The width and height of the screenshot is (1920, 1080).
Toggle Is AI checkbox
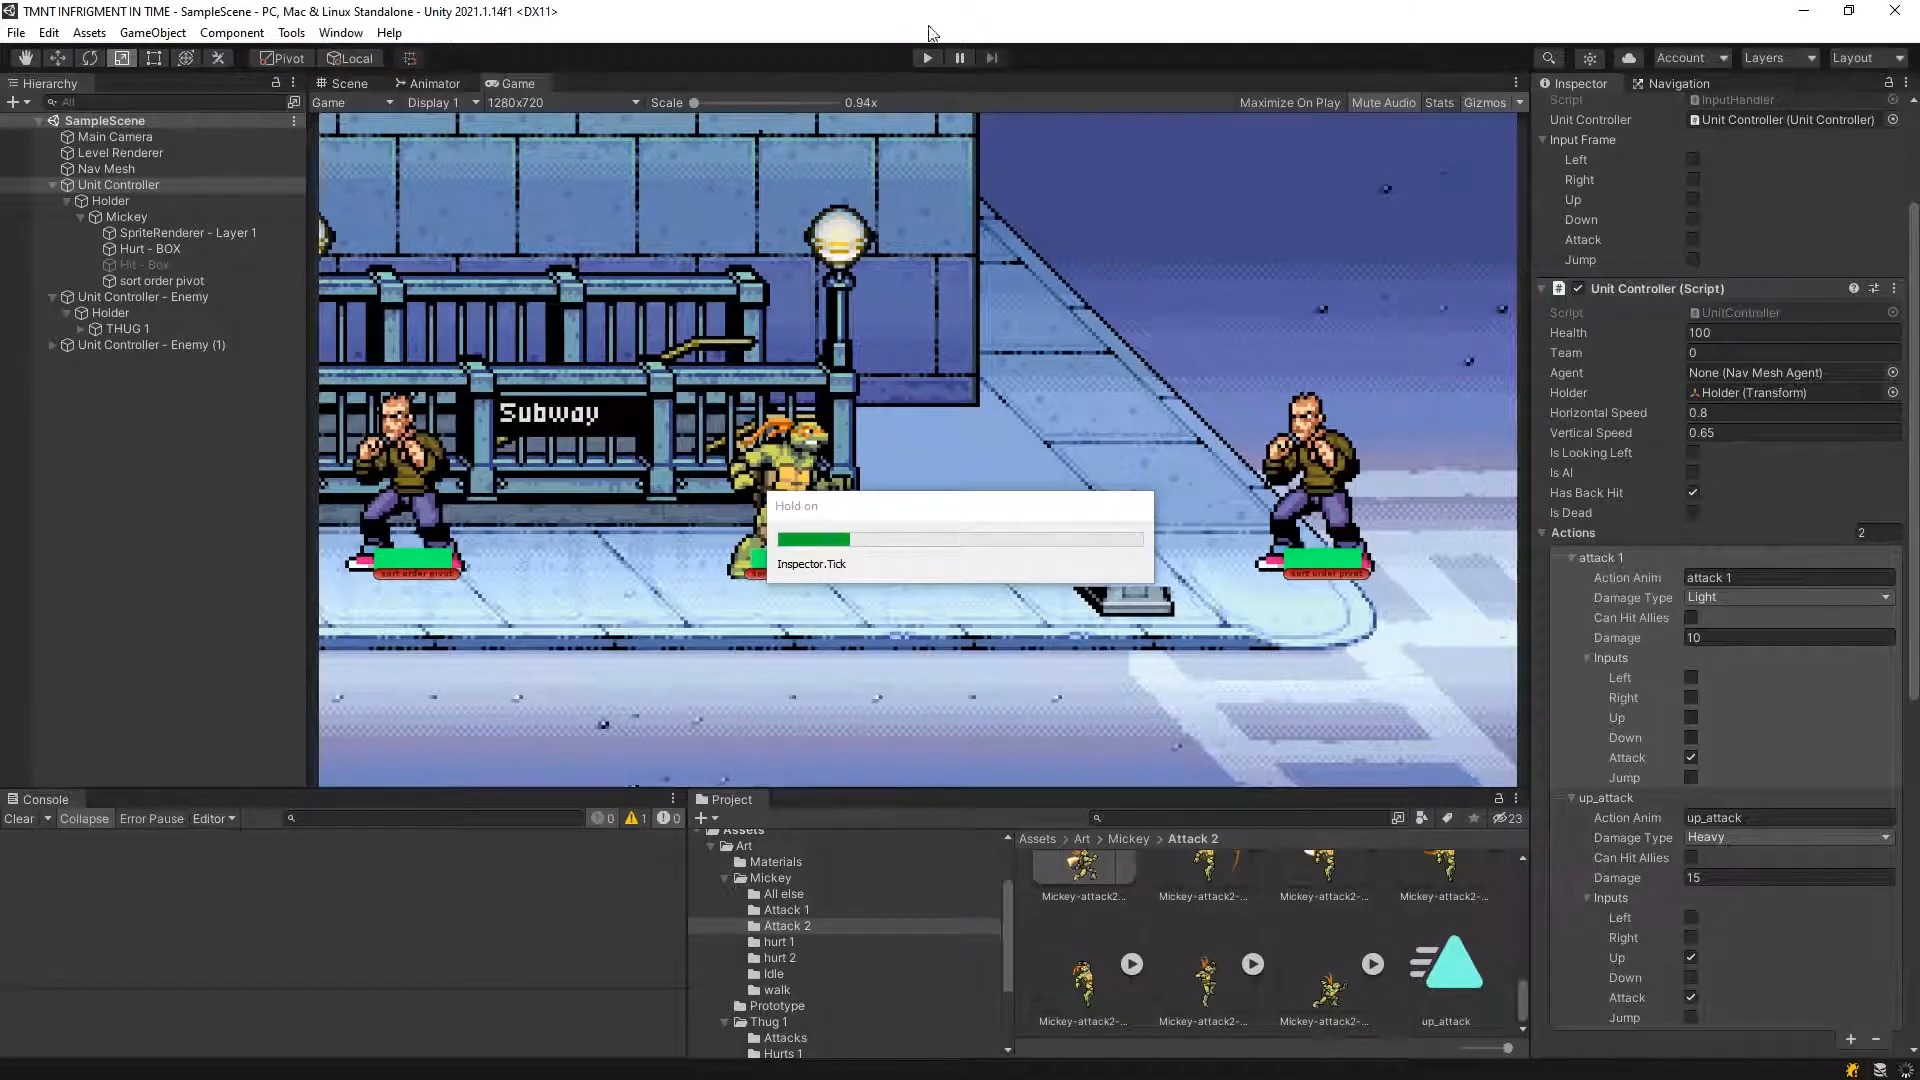(x=1692, y=473)
